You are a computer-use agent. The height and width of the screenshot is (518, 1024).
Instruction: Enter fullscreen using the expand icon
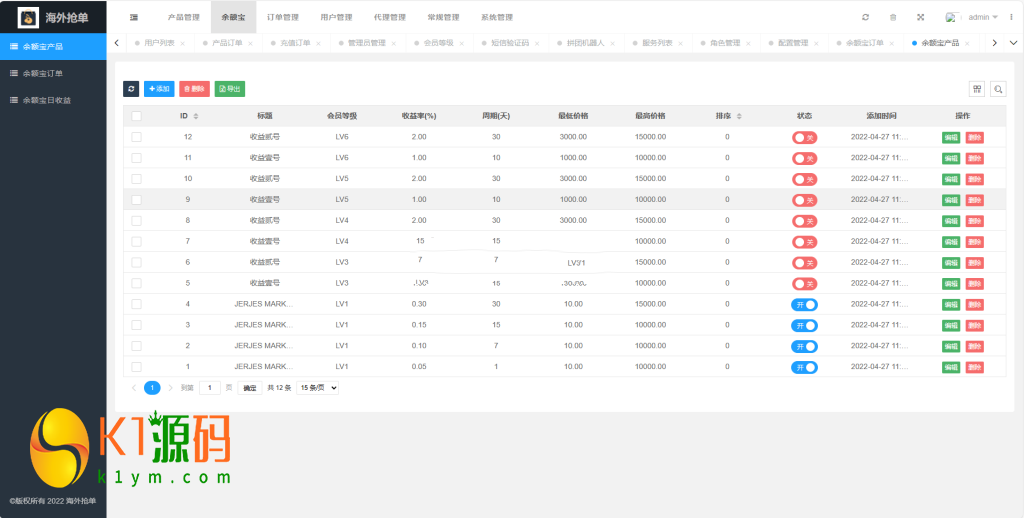click(x=920, y=17)
